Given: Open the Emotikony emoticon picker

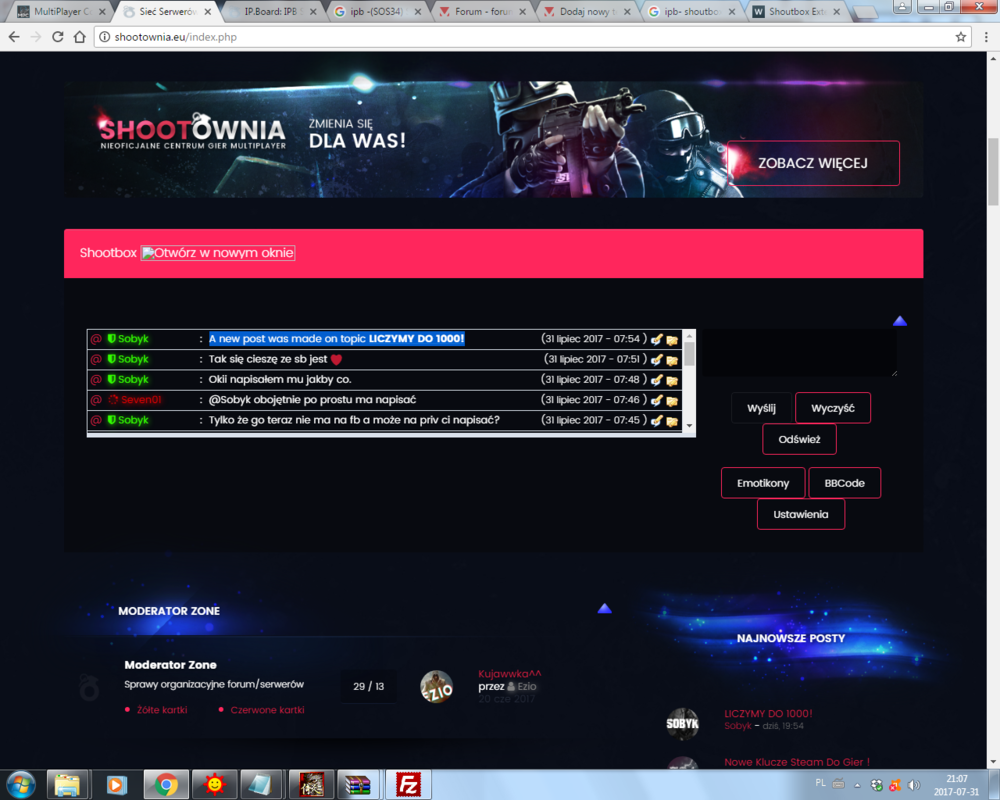Looking at the screenshot, I should [x=763, y=483].
